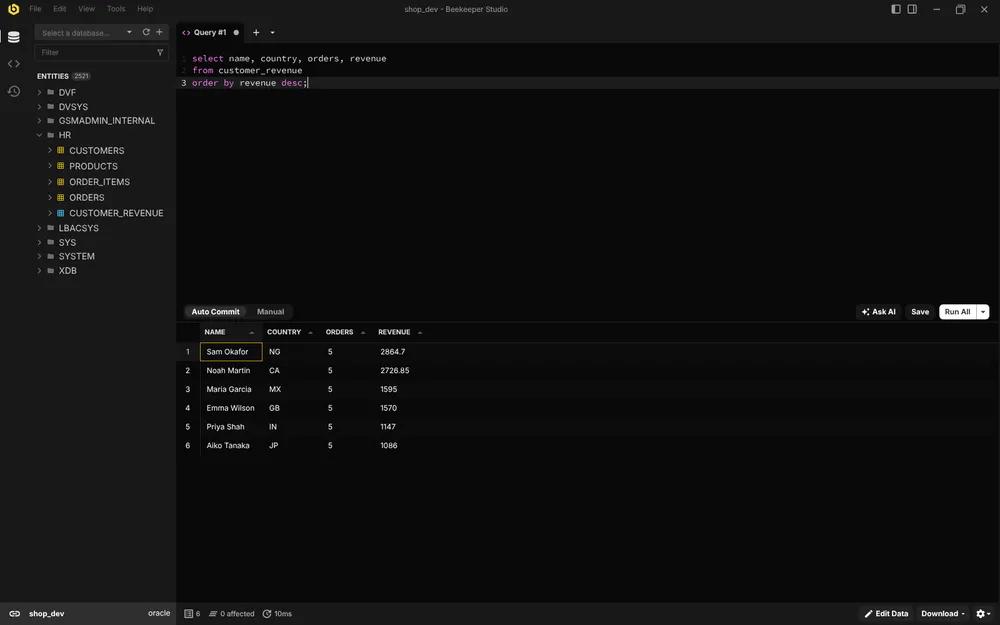Click the ORDER_ITEMS table icon
The image size is (1000, 625).
pyautogui.click(x=61, y=182)
